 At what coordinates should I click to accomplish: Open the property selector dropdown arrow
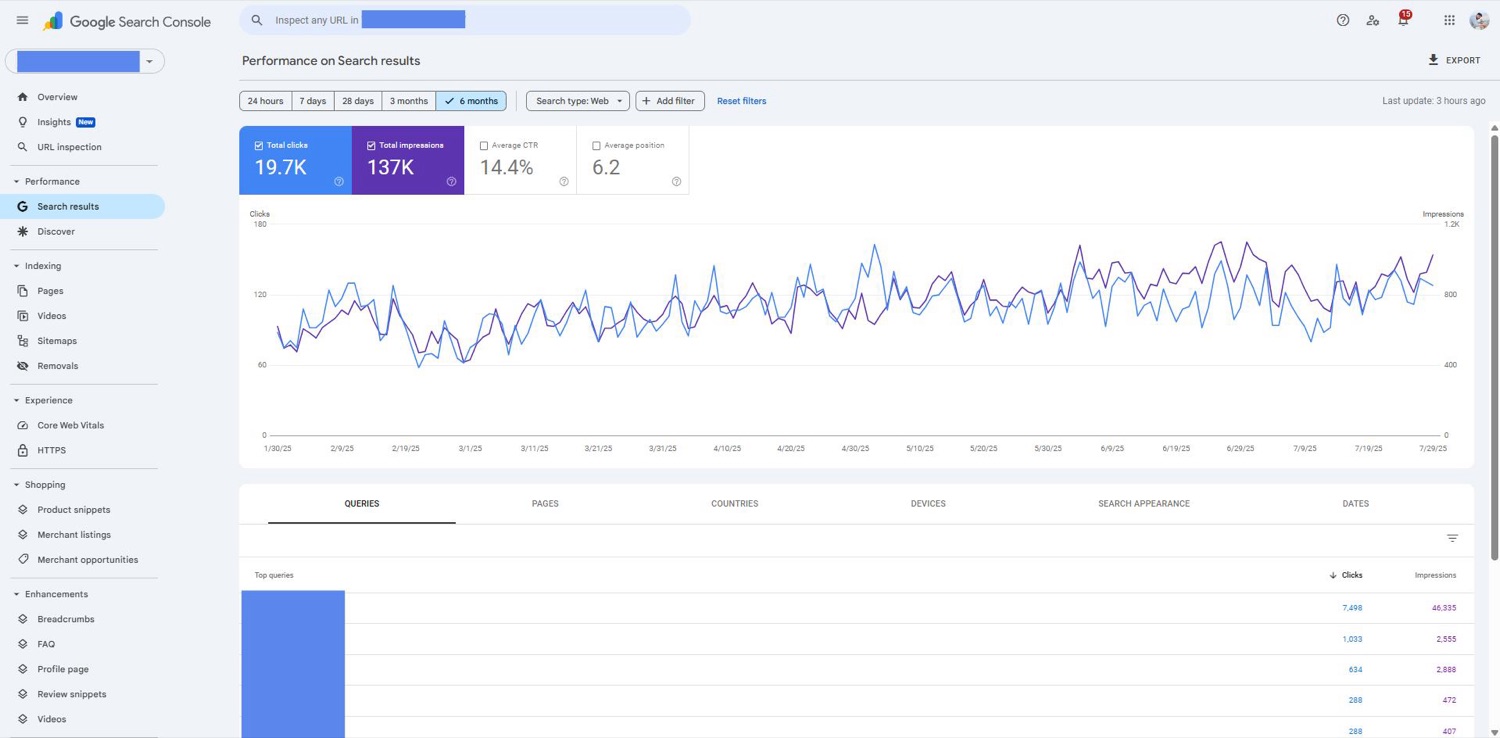point(150,61)
